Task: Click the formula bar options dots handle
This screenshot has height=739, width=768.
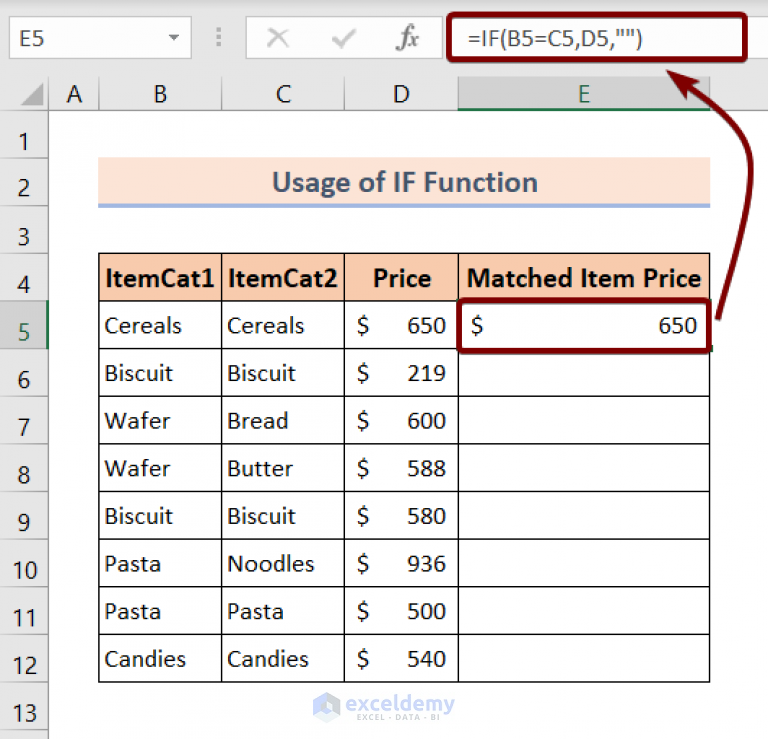Action: pyautogui.click(x=218, y=37)
